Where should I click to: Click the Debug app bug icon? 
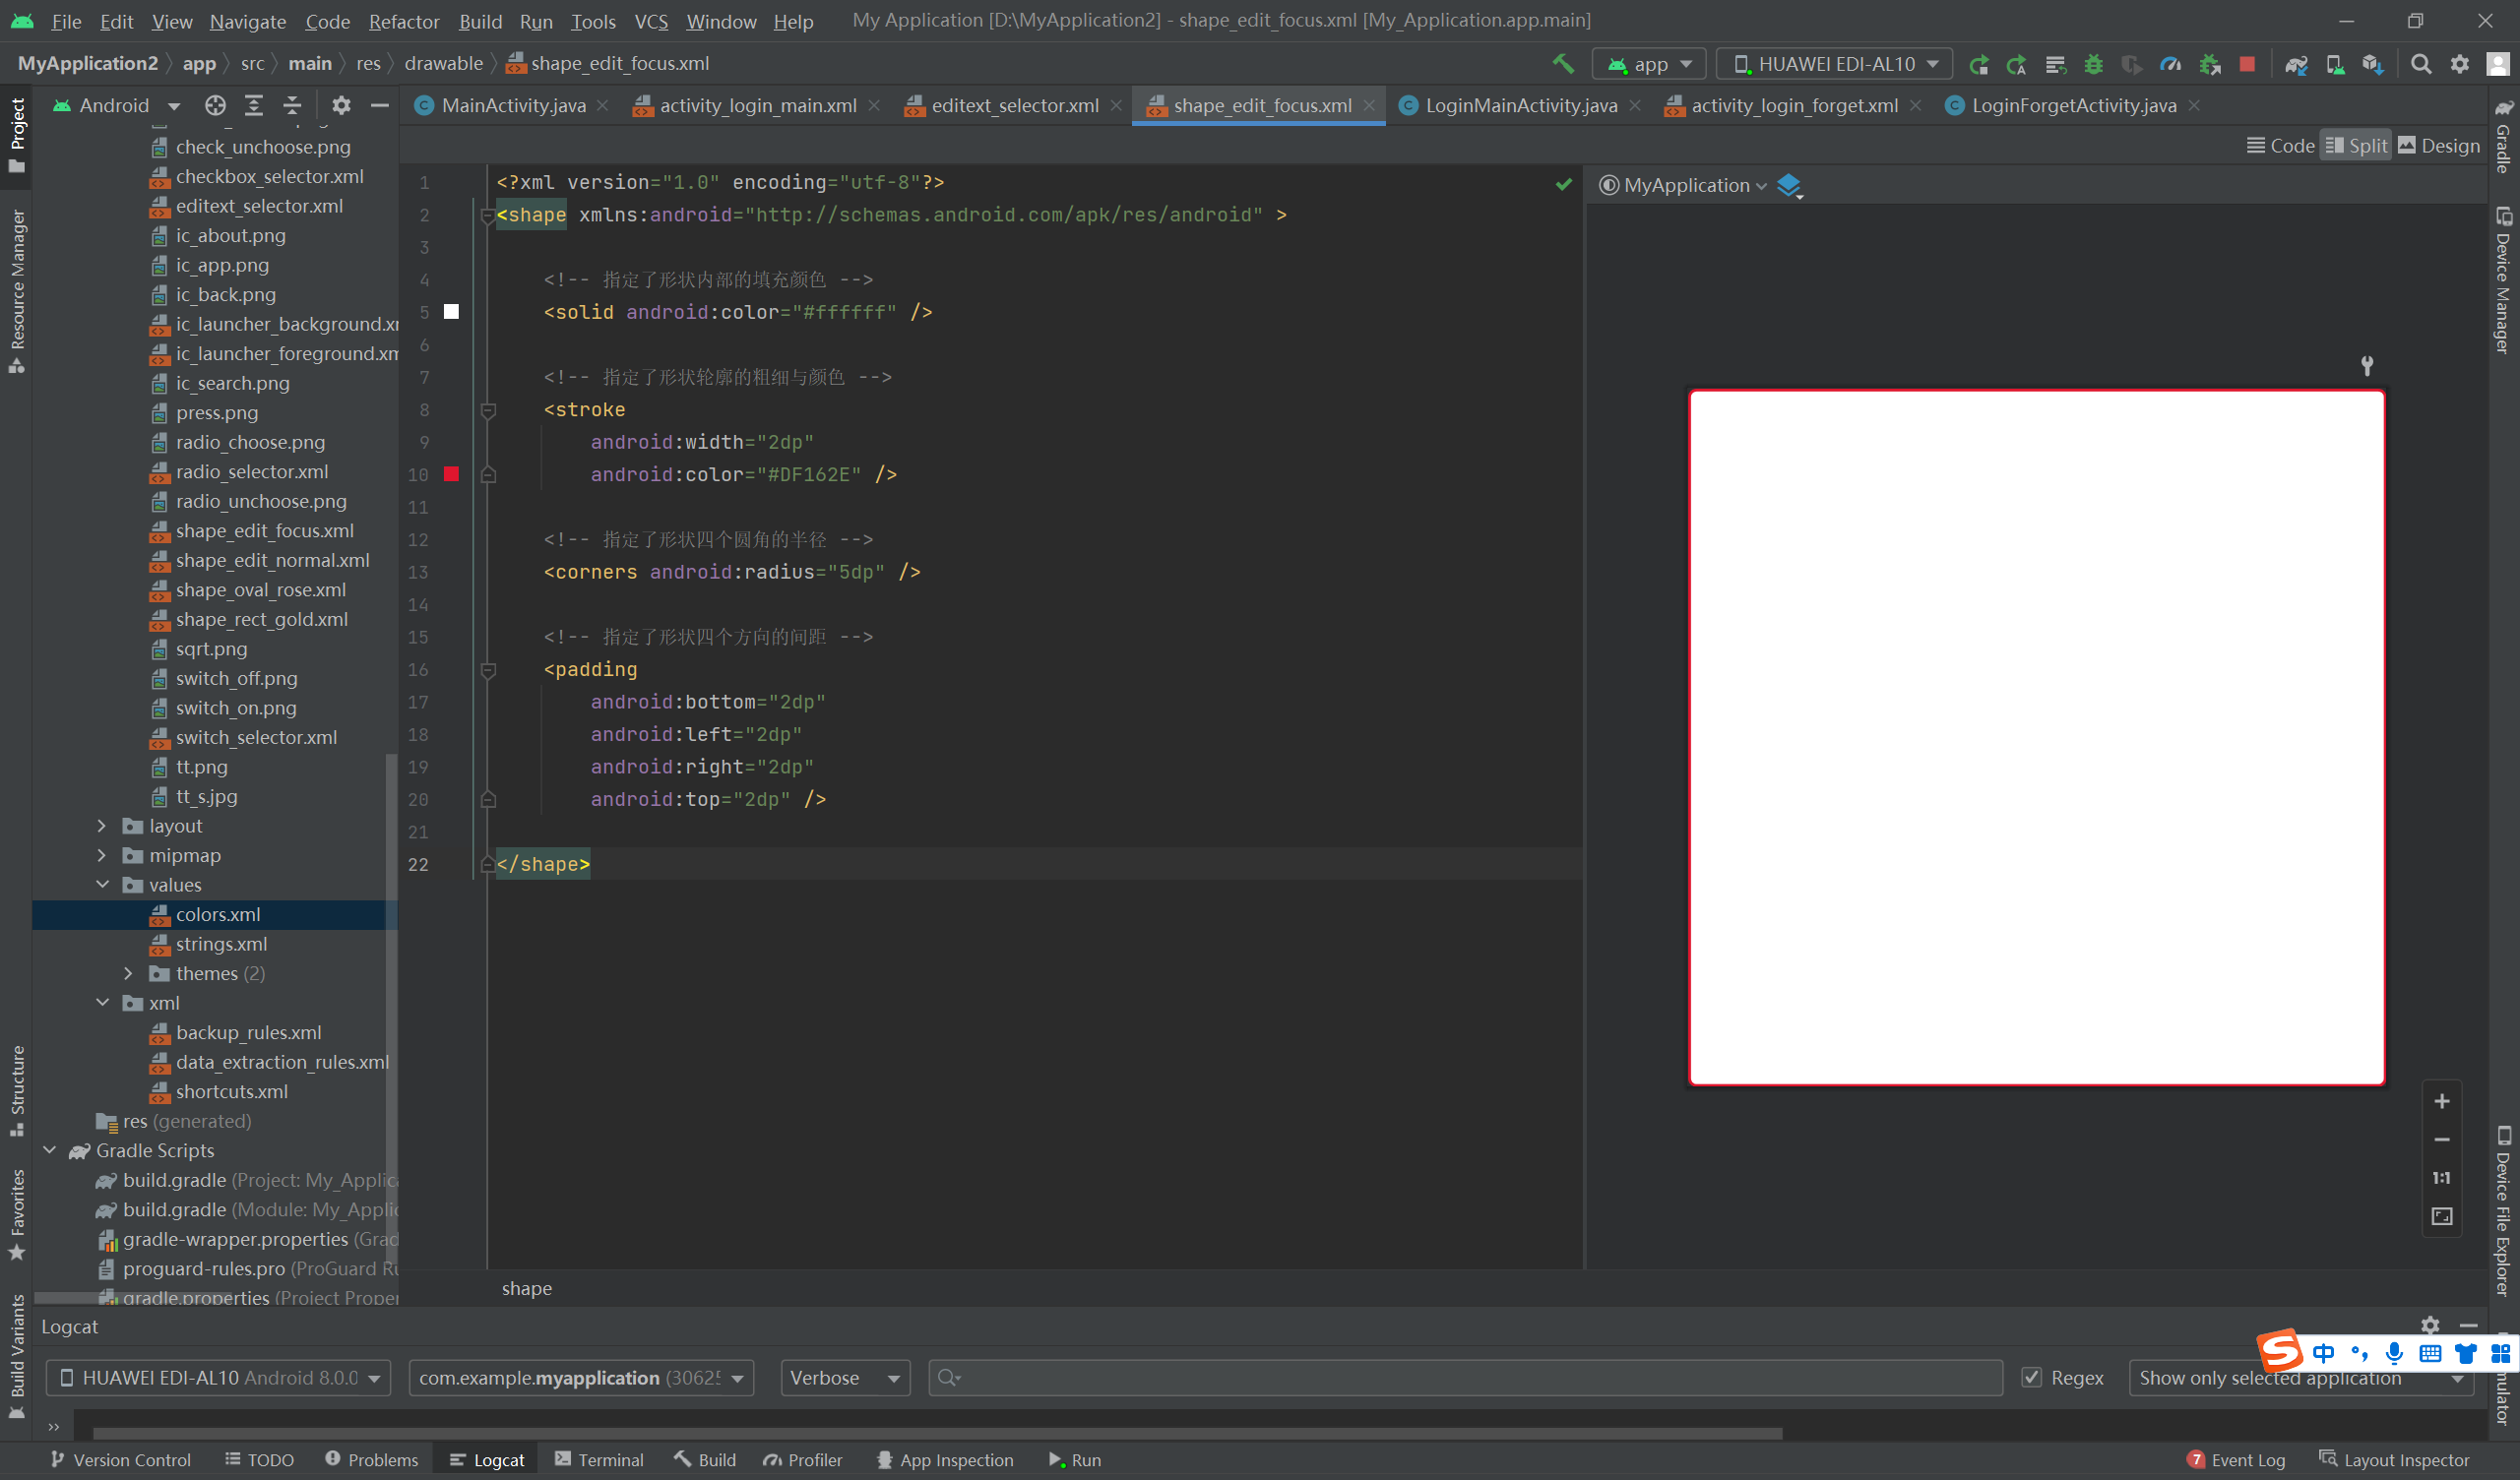pyautogui.click(x=2093, y=64)
